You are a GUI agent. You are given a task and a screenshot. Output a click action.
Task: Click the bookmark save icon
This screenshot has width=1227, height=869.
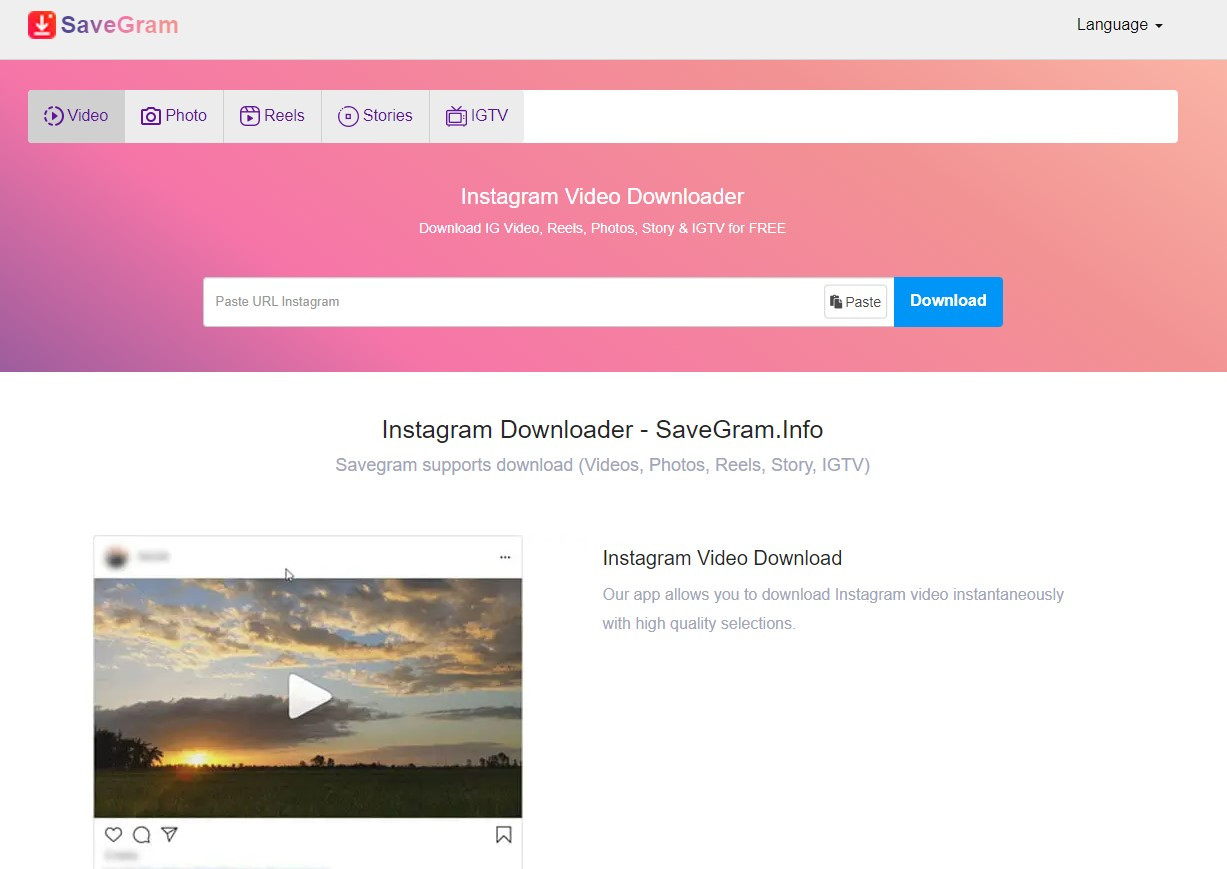[x=504, y=834]
